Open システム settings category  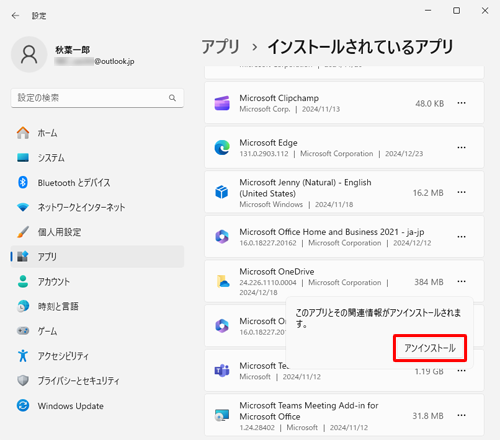tap(97, 158)
